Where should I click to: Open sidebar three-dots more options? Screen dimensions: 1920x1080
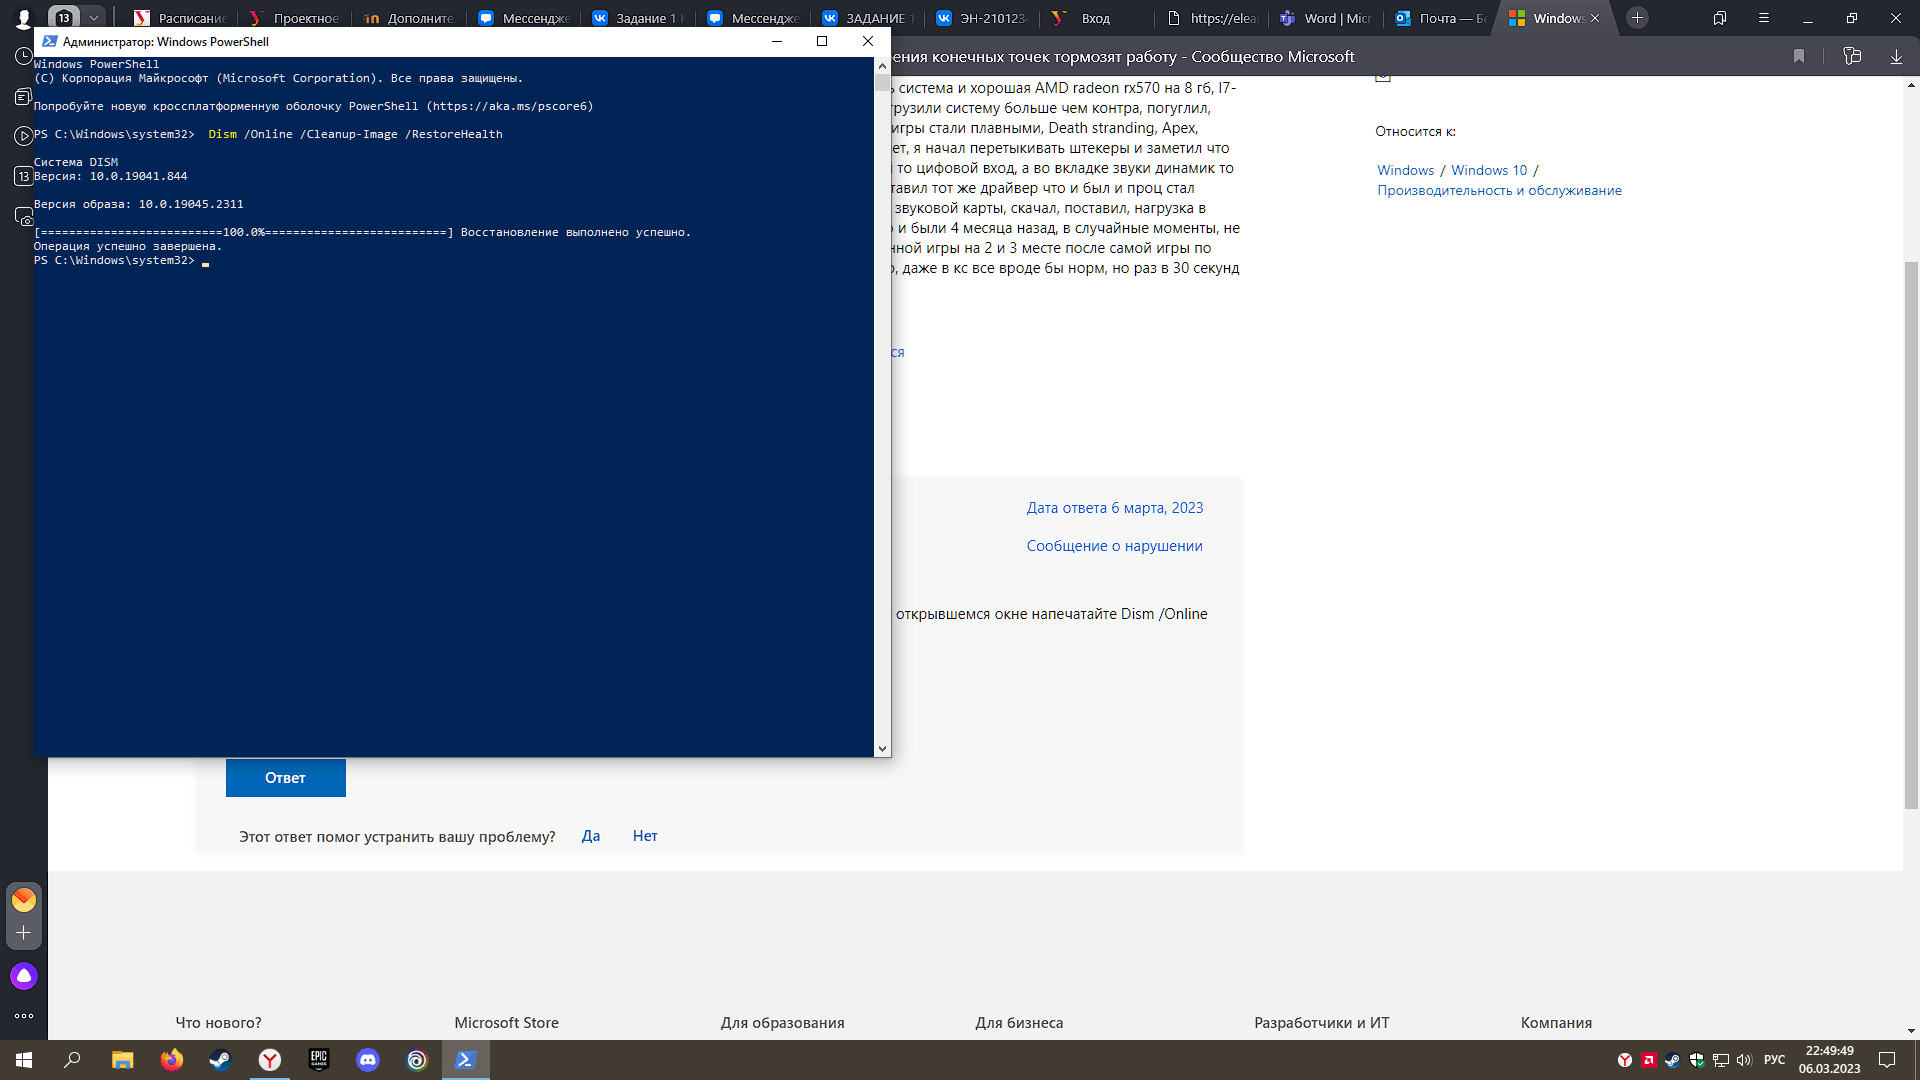pos(24,1016)
